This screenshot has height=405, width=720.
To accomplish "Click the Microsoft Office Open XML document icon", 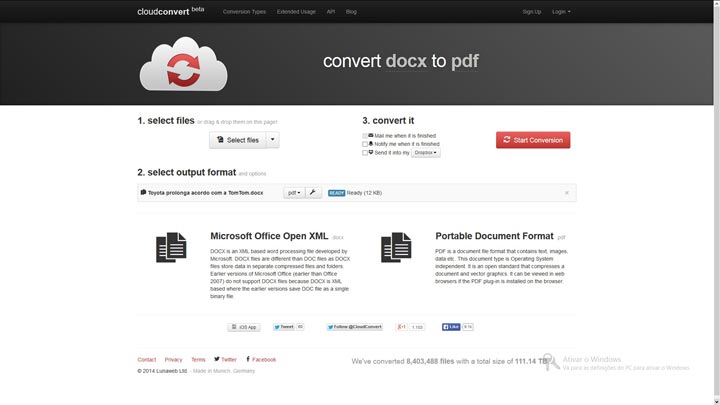I will [x=171, y=248].
